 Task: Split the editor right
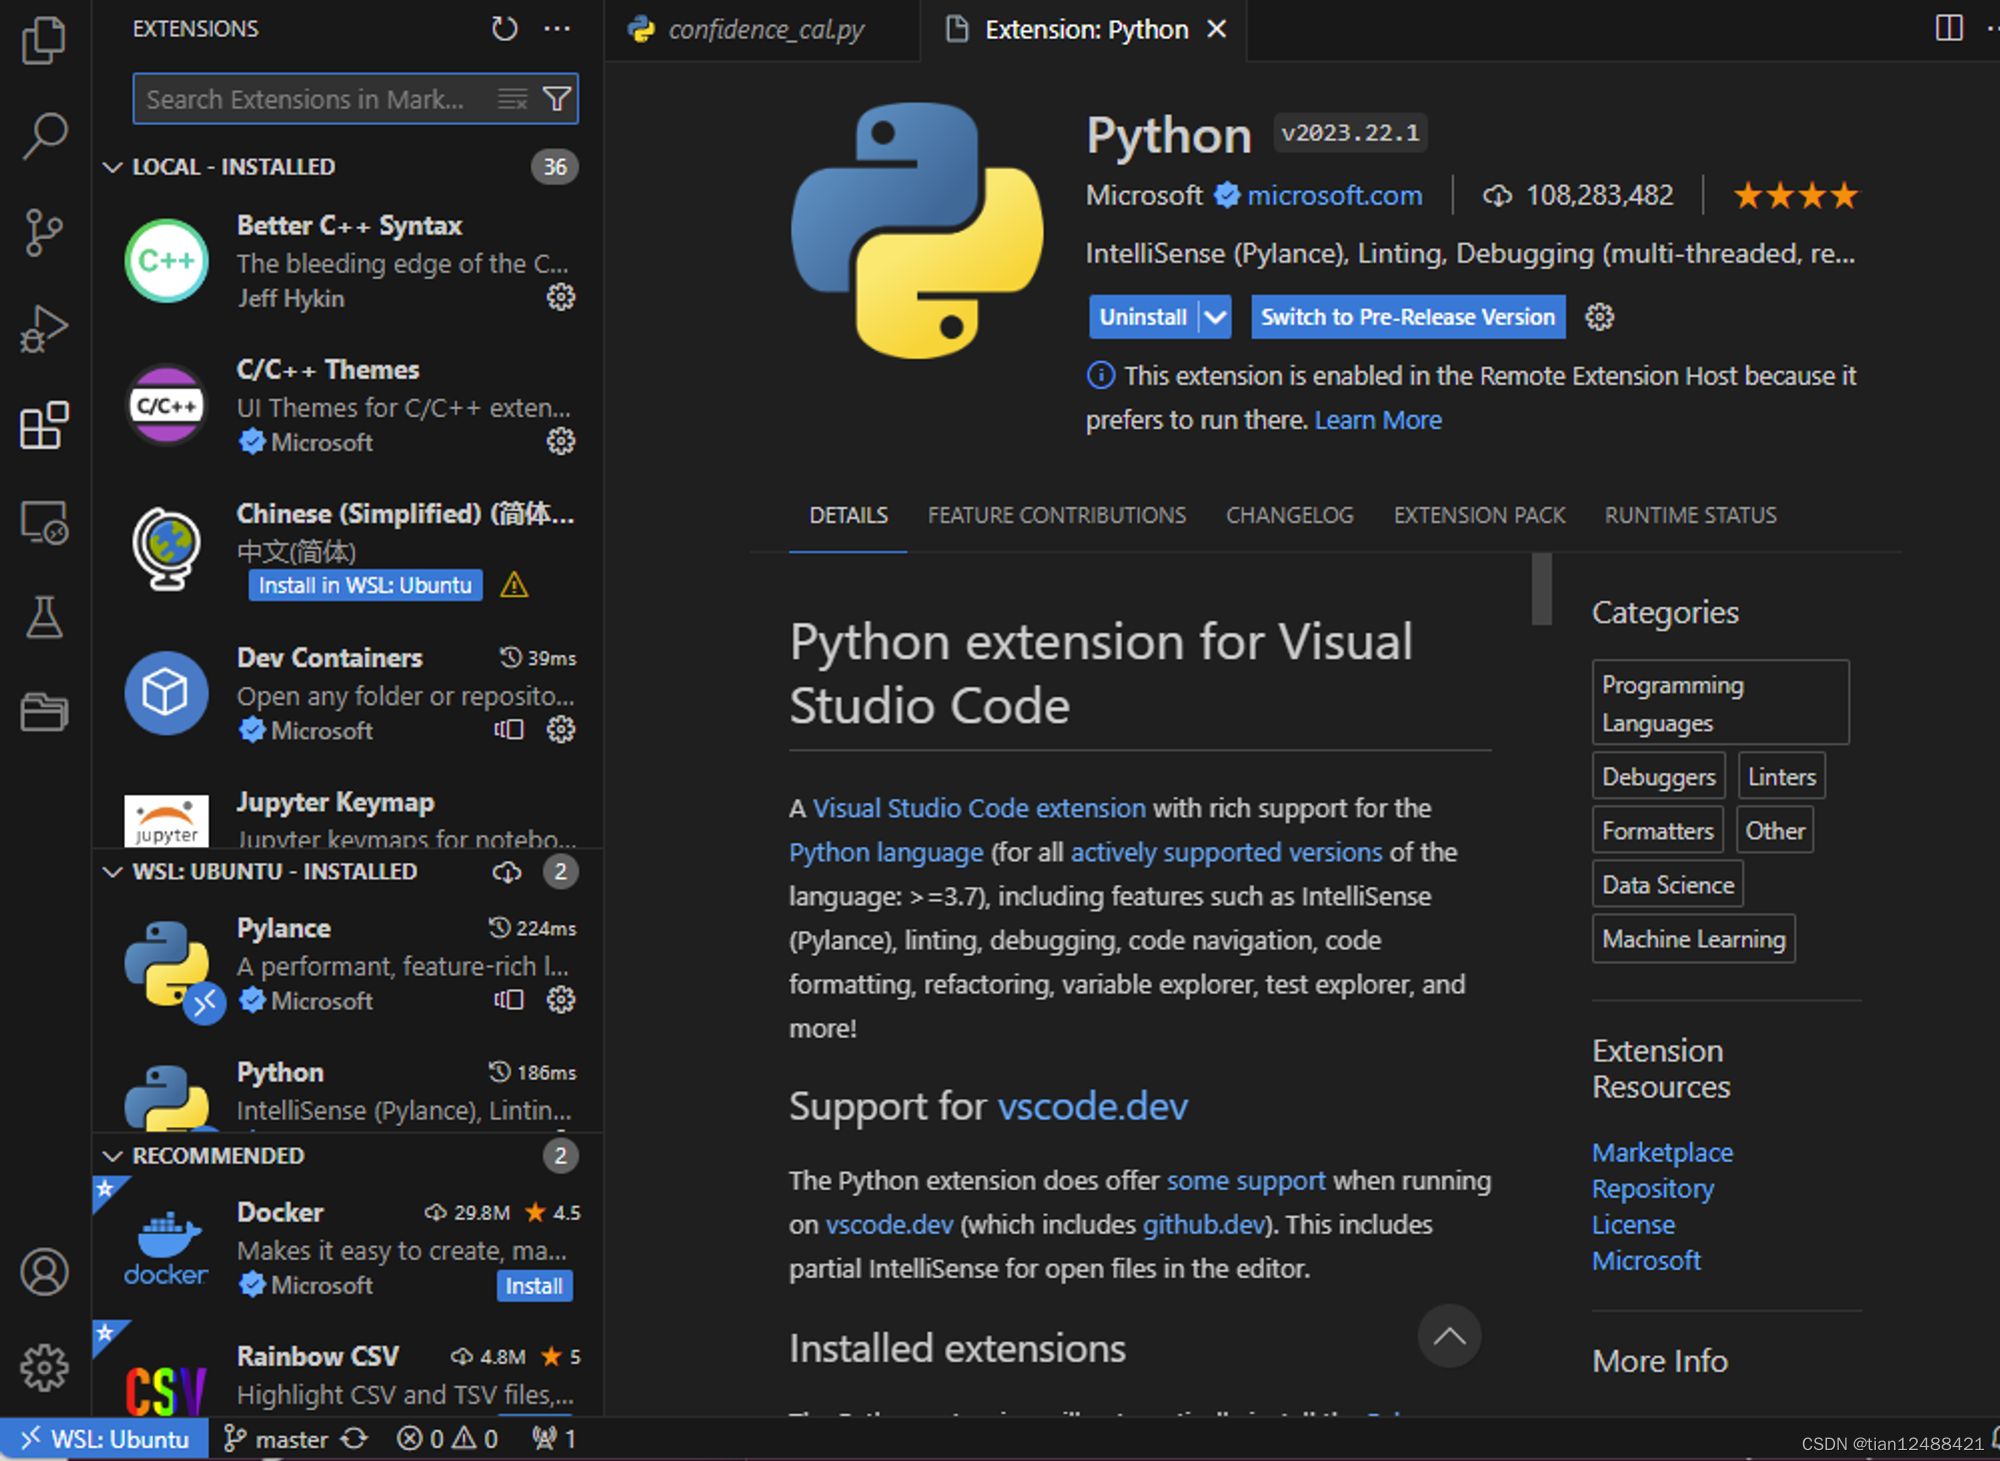coord(1948,28)
